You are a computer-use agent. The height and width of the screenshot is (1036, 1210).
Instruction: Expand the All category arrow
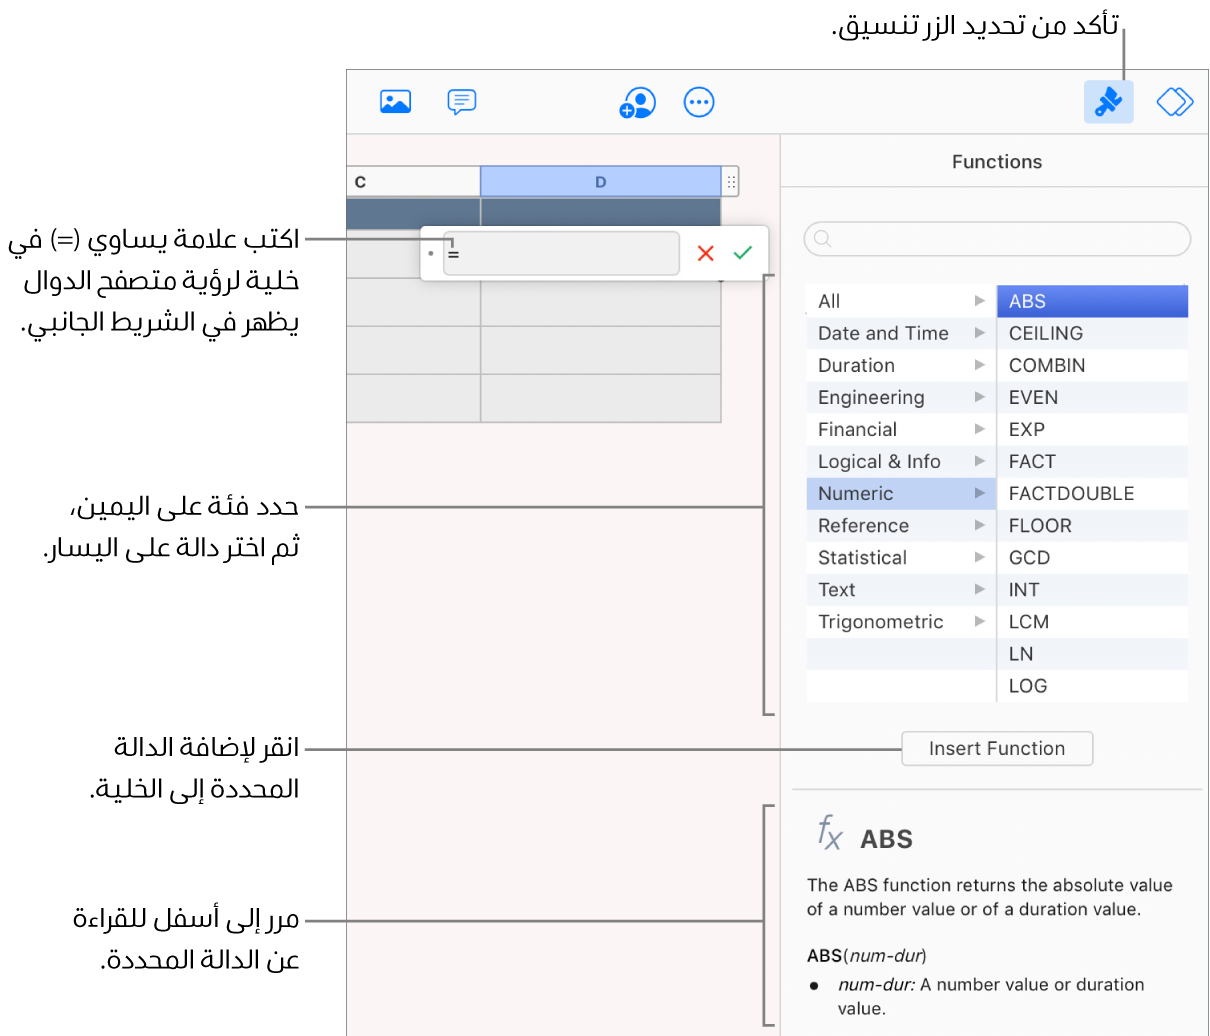point(980,301)
